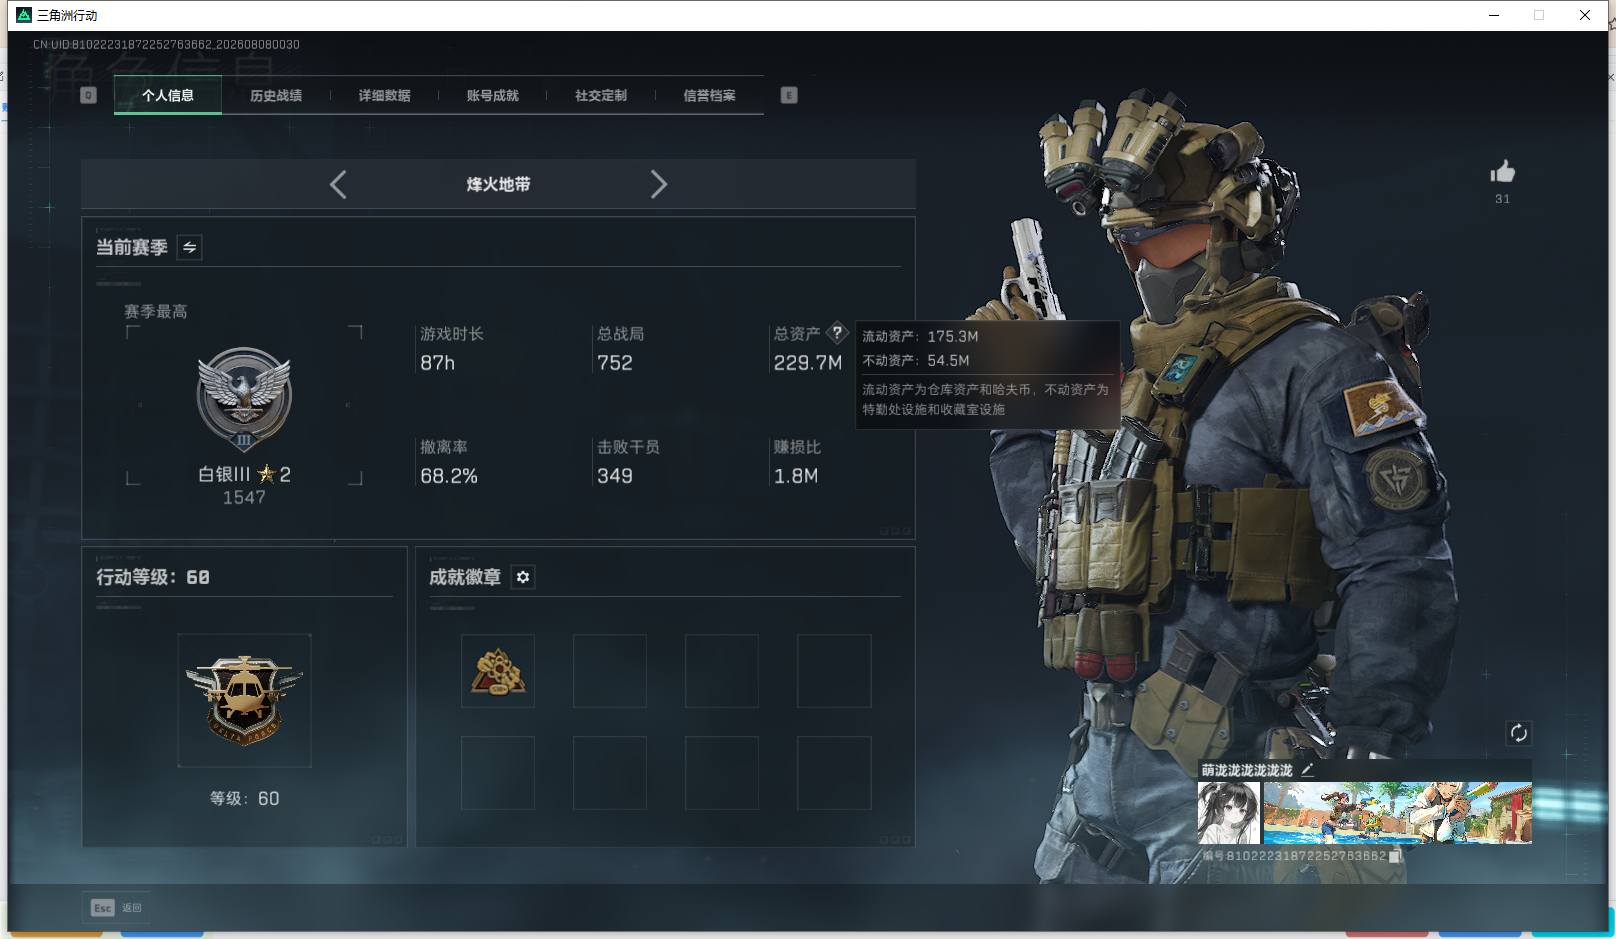Click the rotate character refresh icon
Viewport: 1616px width, 939px height.
(x=1518, y=733)
